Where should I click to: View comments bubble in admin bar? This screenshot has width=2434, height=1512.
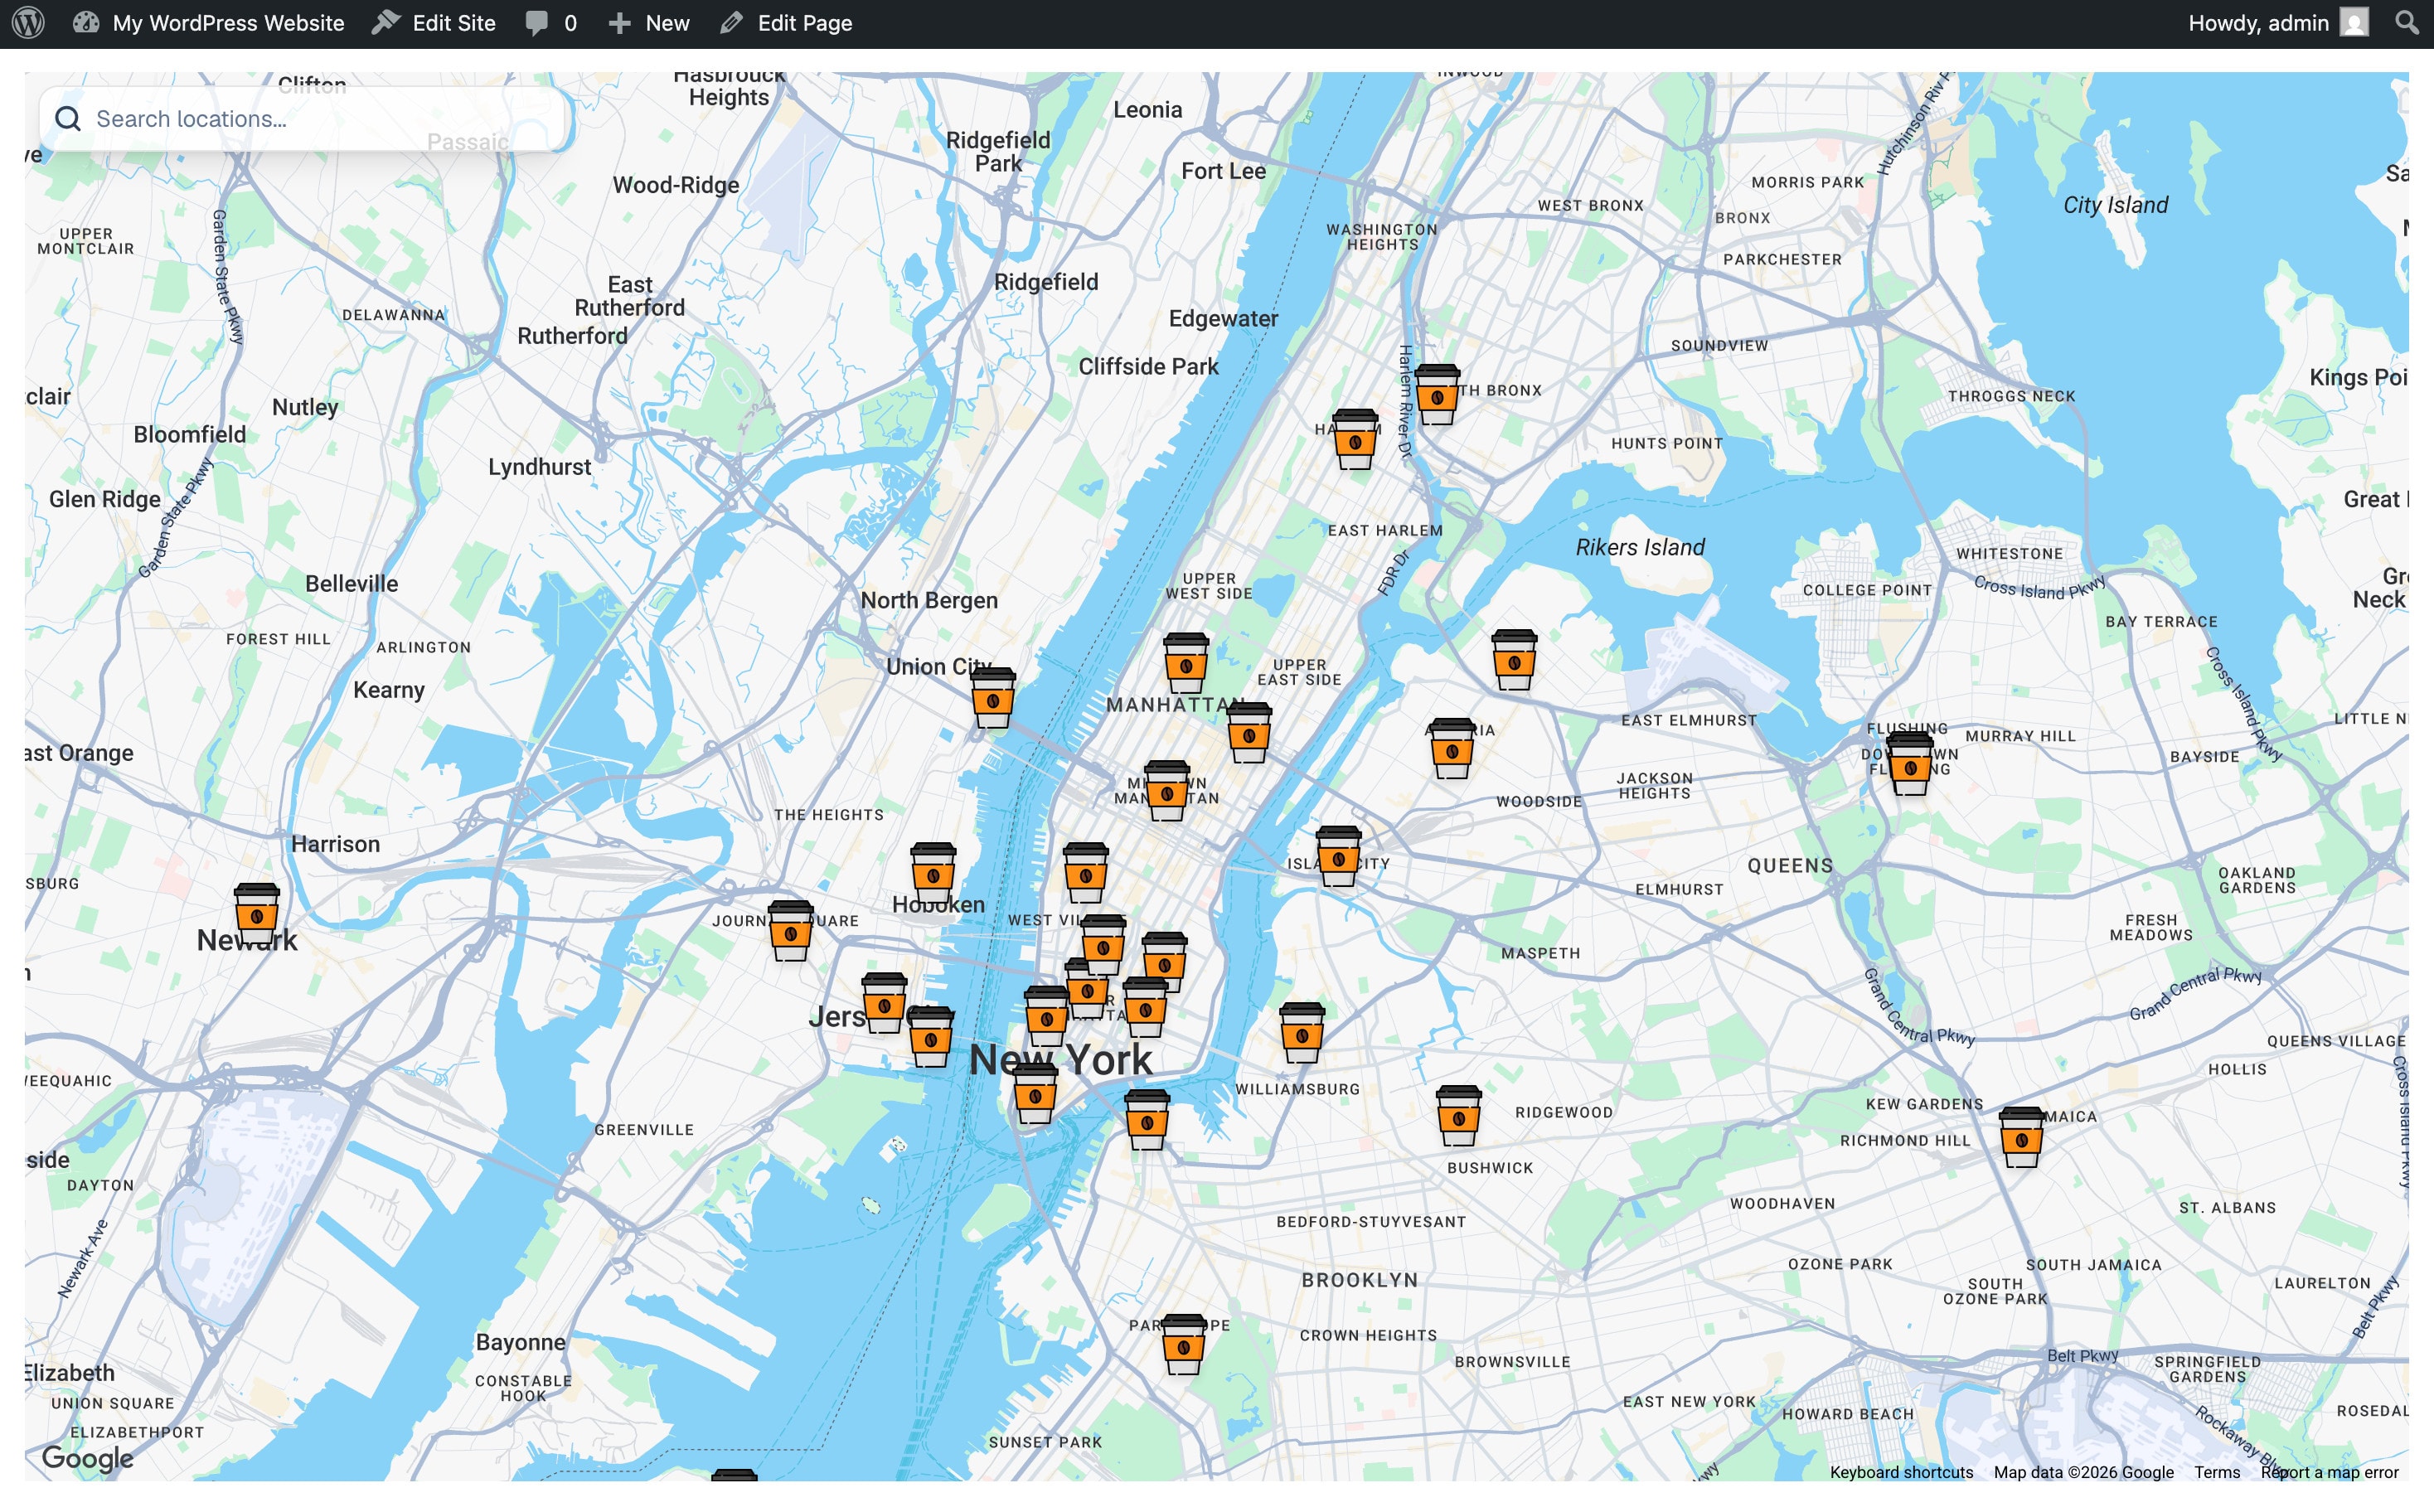point(551,23)
